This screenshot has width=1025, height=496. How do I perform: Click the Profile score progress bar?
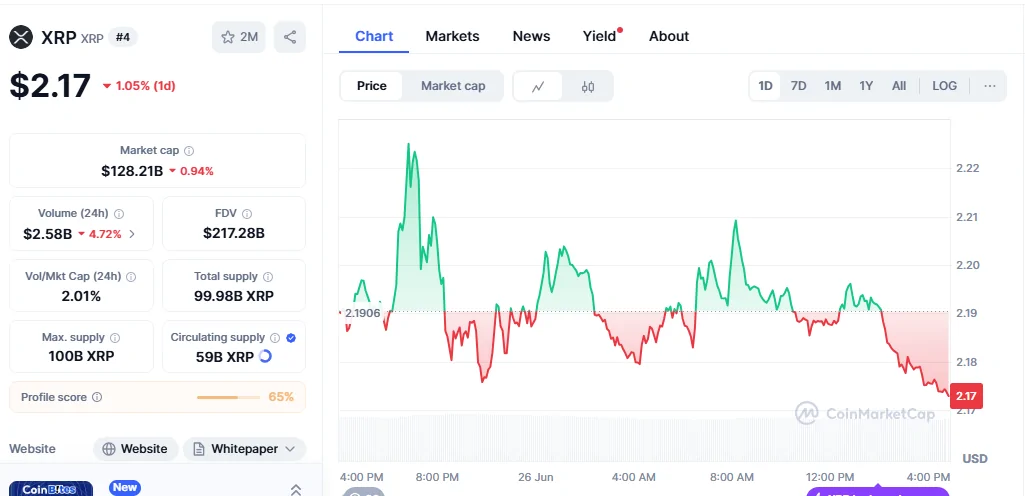click(x=227, y=397)
